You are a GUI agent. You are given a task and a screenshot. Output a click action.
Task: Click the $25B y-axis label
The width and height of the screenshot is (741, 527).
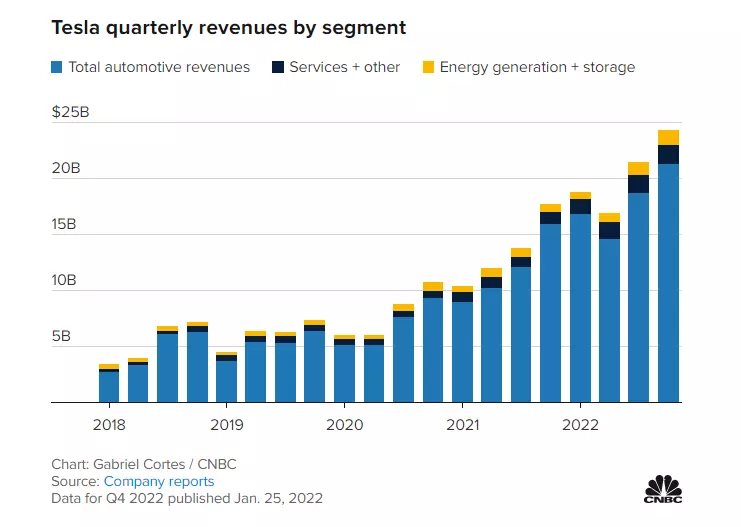[x=70, y=112]
